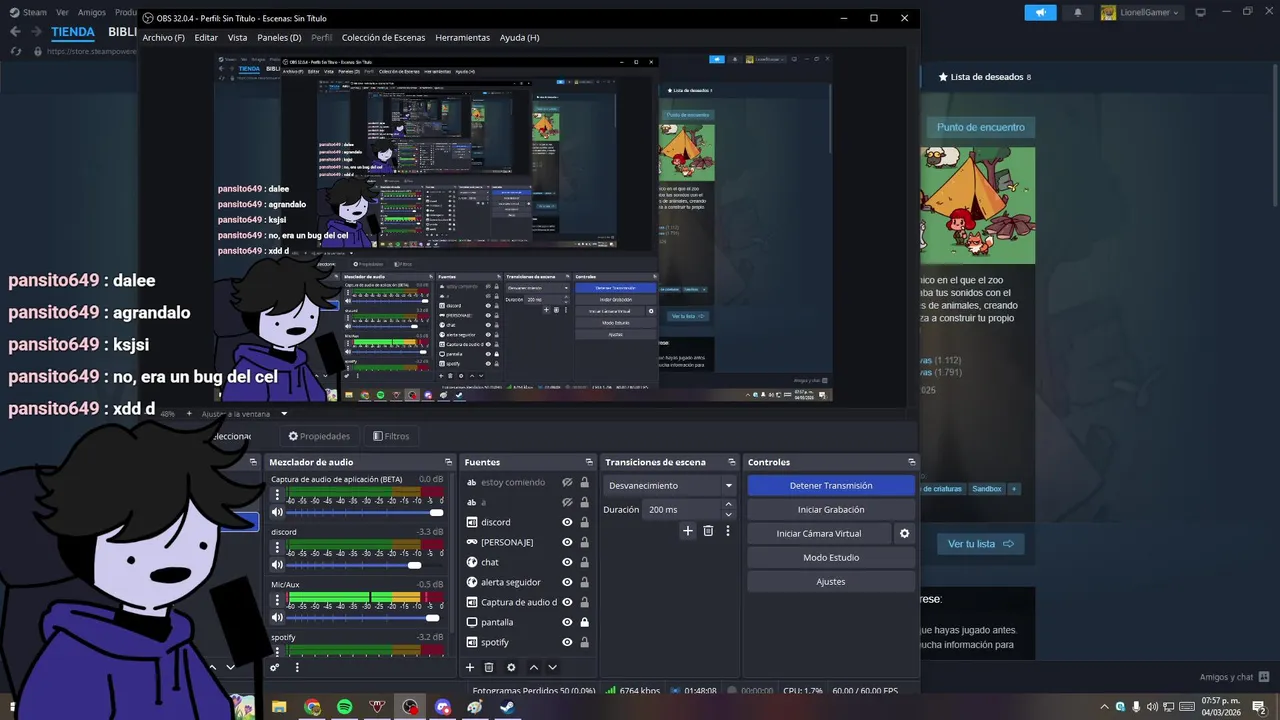This screenshot has height=720, width=1280.
Task: Show the 'estoy comiendo' source
Action: (x=567, y=482)
